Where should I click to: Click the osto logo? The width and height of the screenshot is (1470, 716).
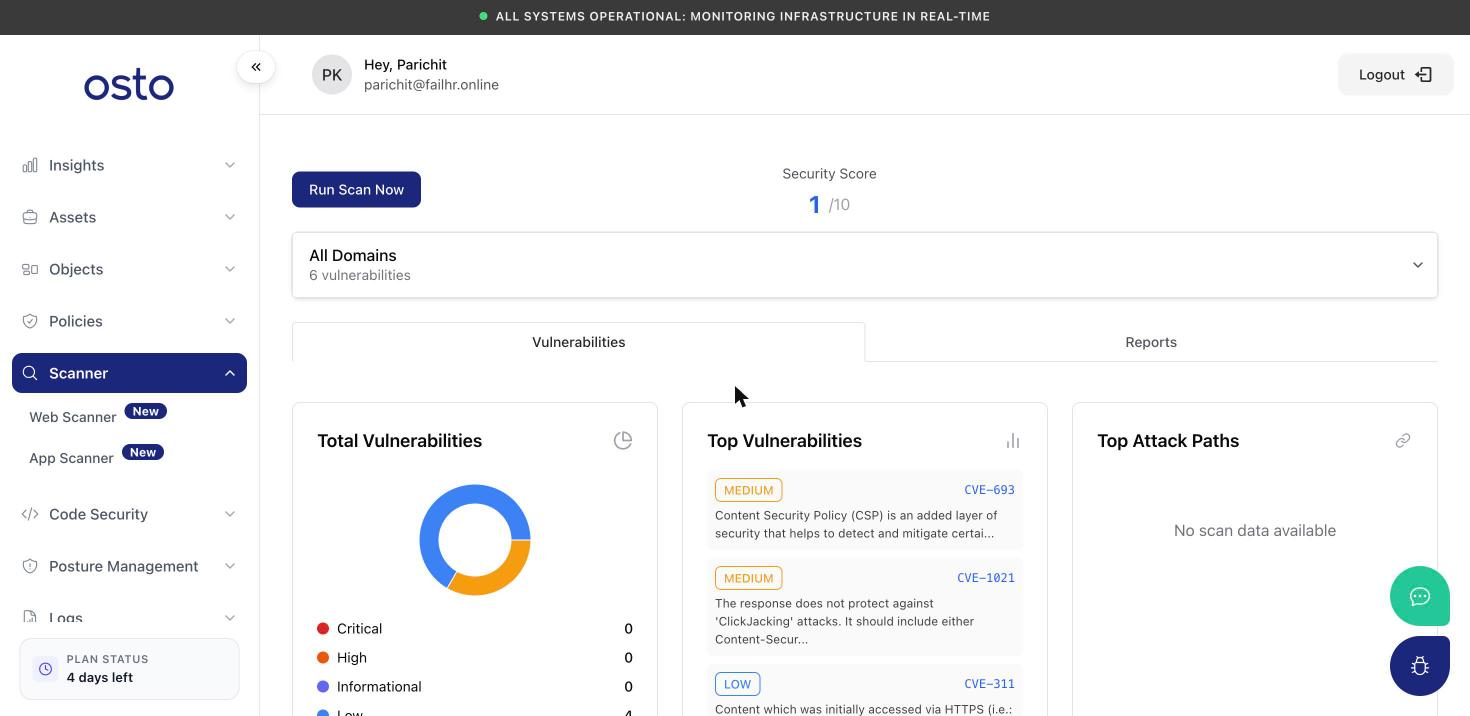[x=129, y=86]
